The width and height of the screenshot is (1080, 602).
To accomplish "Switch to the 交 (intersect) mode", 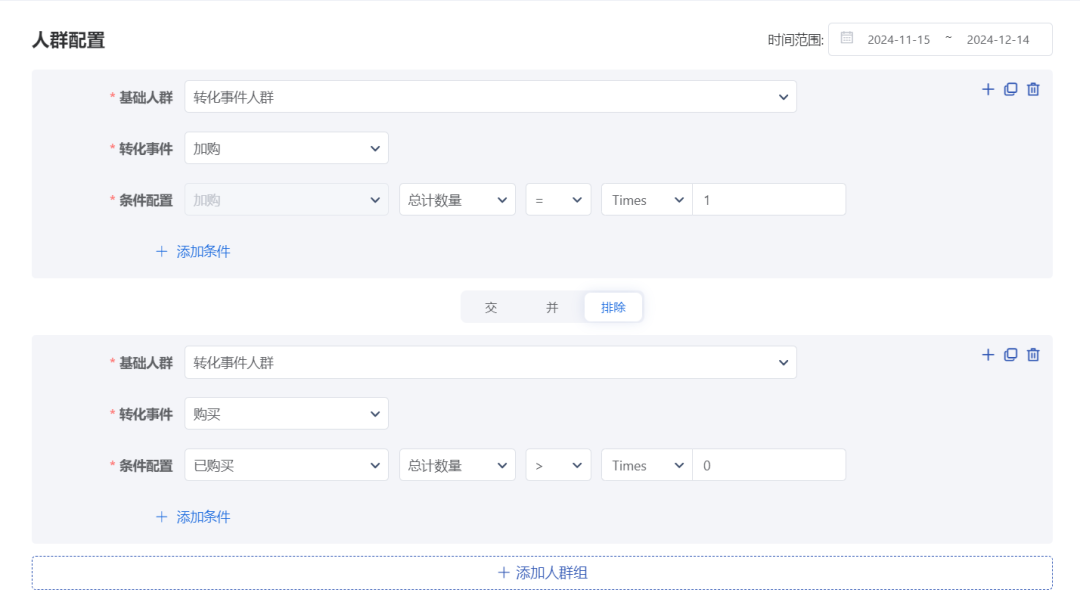I will pyautogui.click(x=491, y=307).
